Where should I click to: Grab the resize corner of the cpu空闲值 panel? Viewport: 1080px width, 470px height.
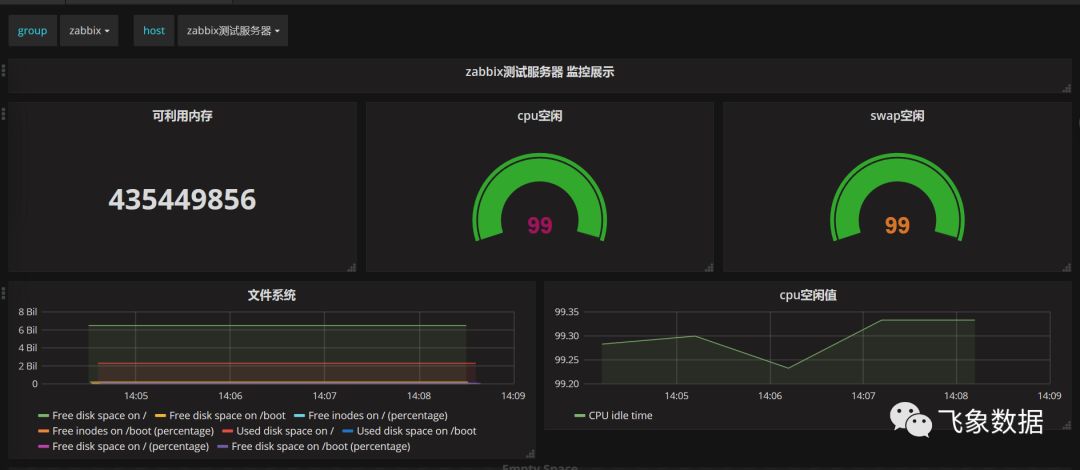(x=1067, y=425)
